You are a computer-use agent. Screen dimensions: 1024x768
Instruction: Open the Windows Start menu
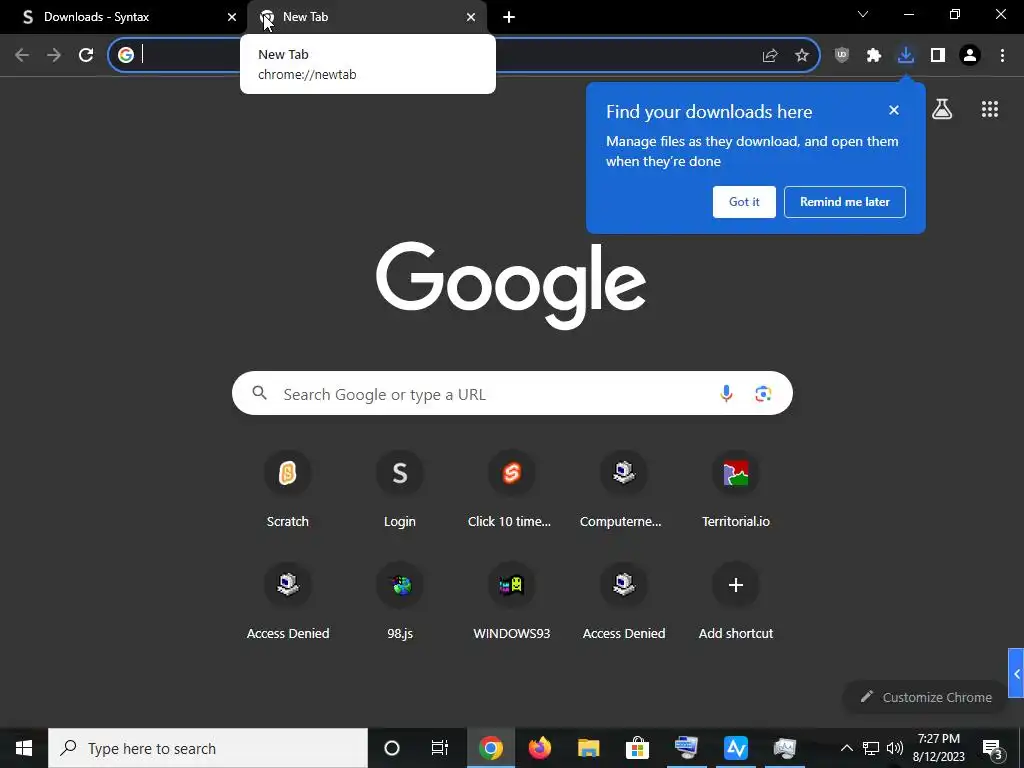(24, 748)
